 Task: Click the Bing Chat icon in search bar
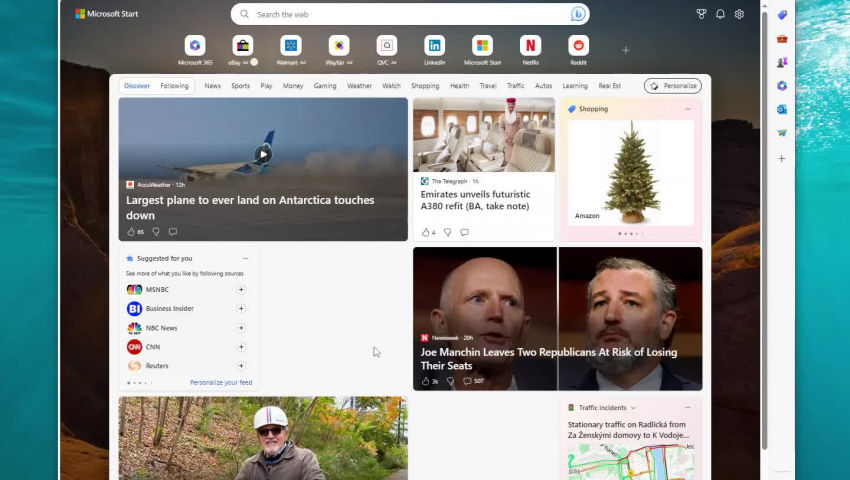[577, 14]
